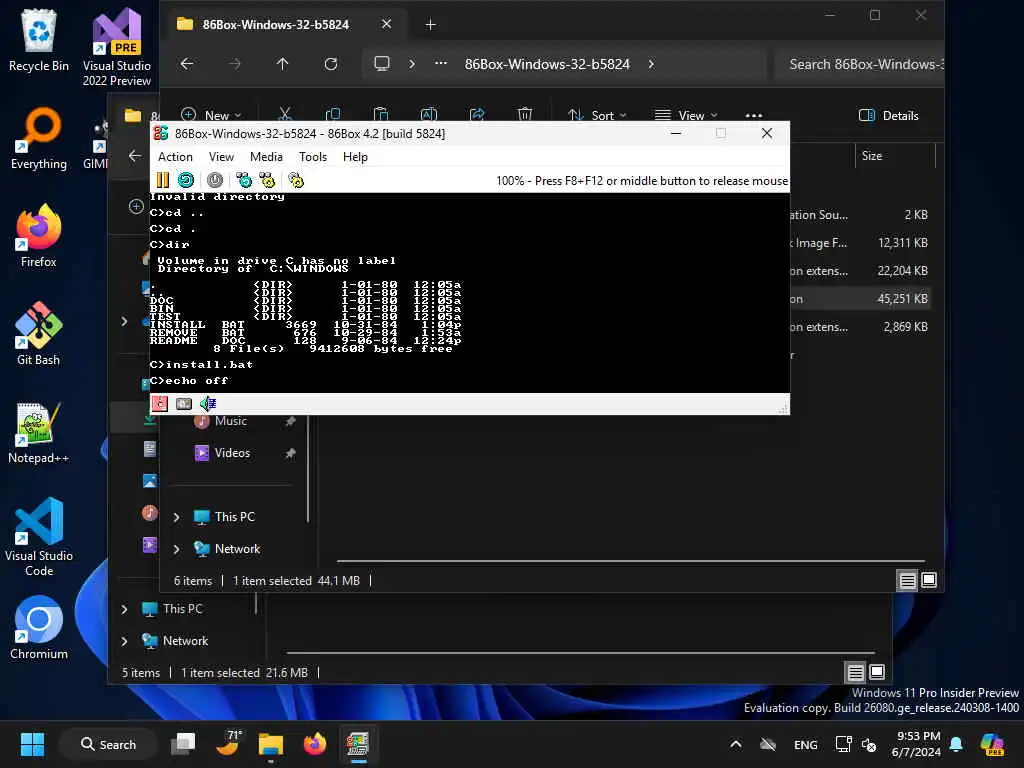Click the sound icon in 86Box status bar
The height and width of the screenshot is (768, 1024).
pos(208,404)
